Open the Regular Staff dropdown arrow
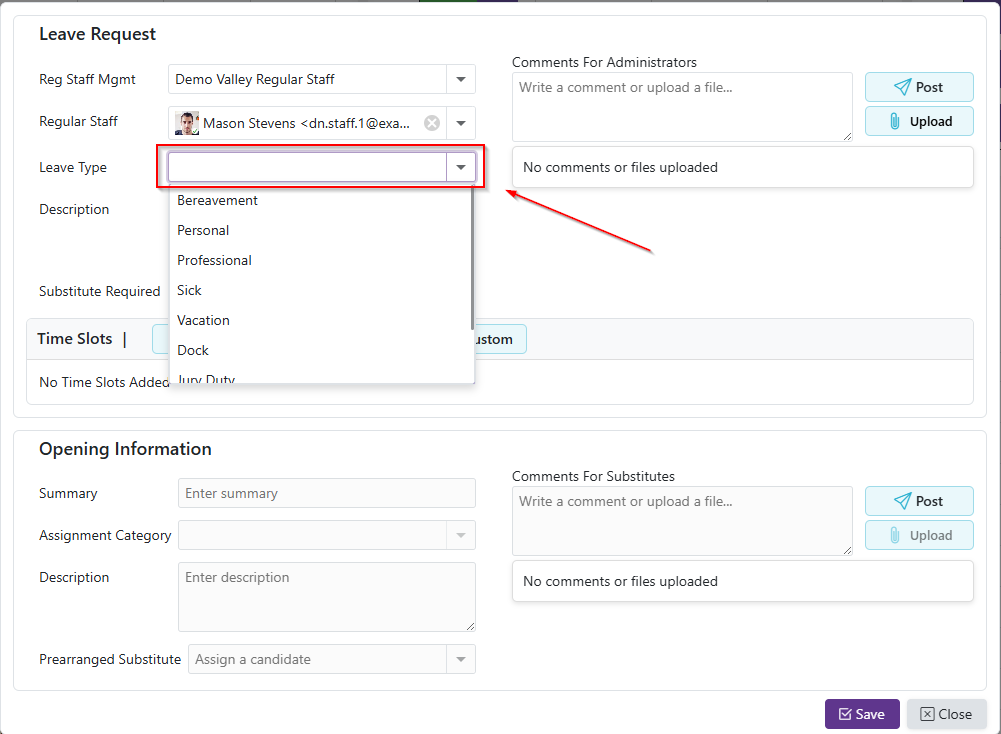Viewport: 1001px width, 734px height. coord(461,123)
